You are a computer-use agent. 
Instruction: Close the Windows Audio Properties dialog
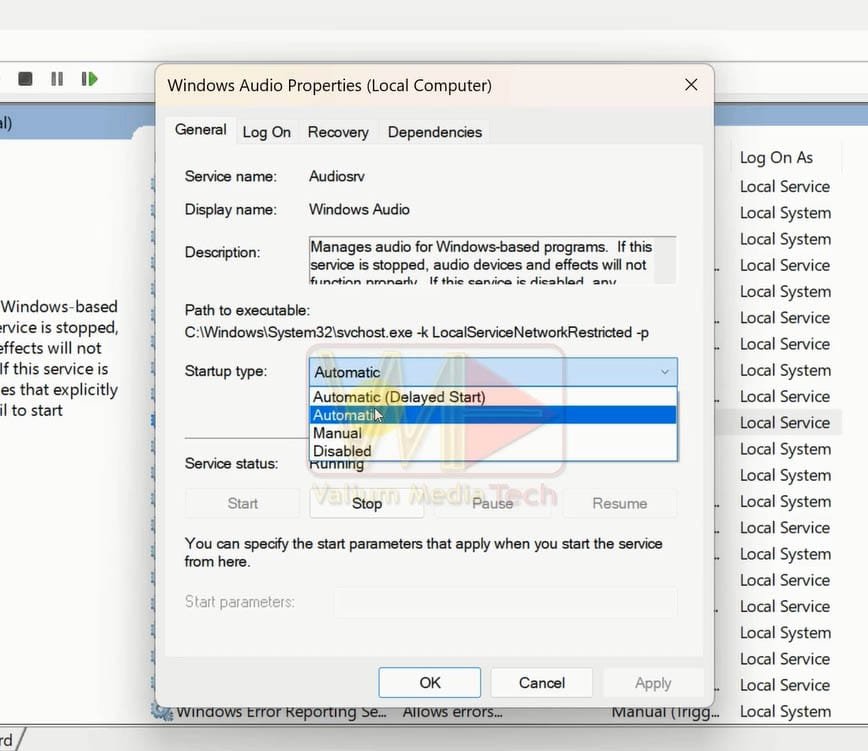coord(691,85)
